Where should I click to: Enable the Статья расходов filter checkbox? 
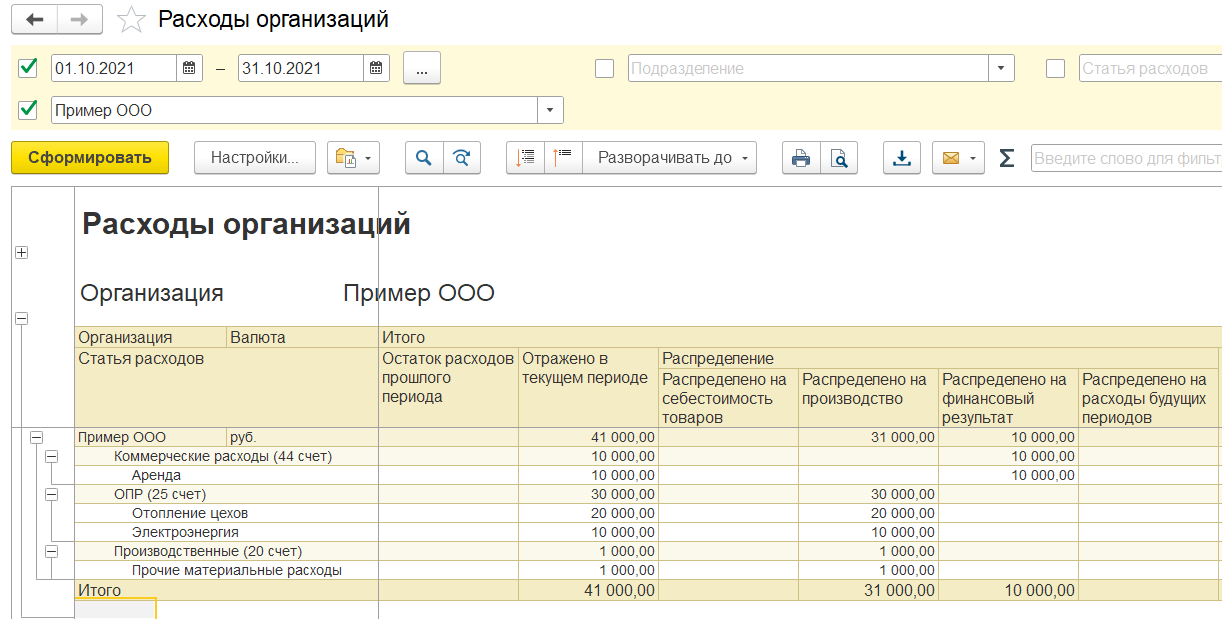tap(1055, 68)
